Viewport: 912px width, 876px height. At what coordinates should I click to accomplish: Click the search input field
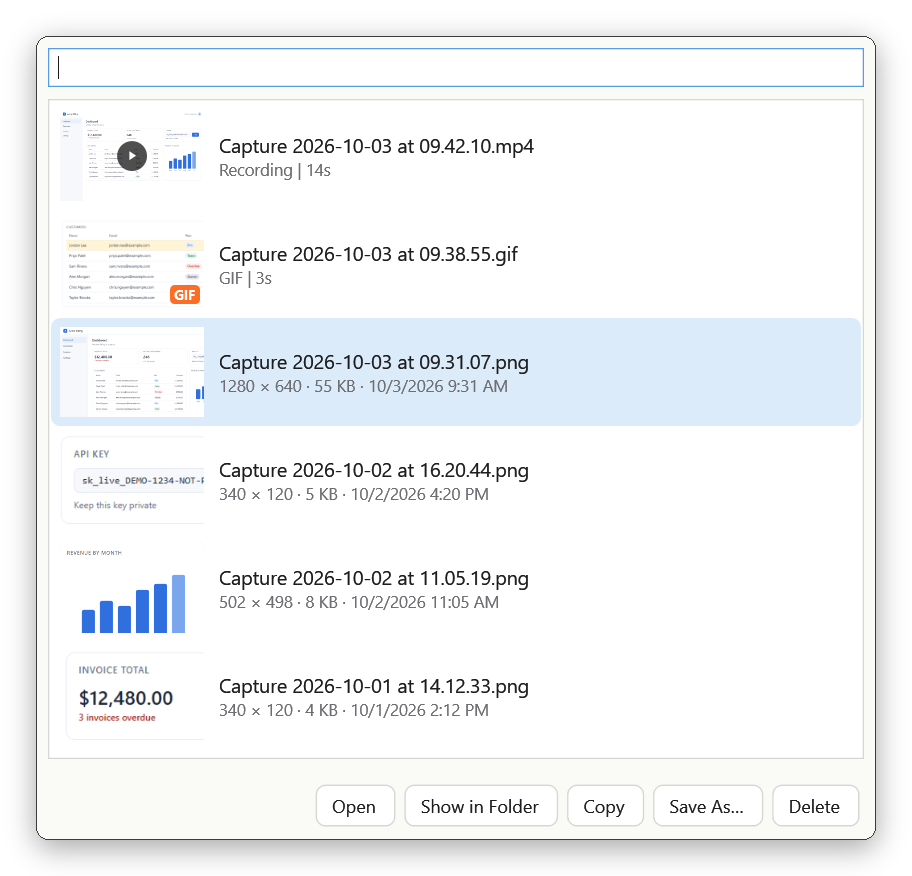pos(455,67)
